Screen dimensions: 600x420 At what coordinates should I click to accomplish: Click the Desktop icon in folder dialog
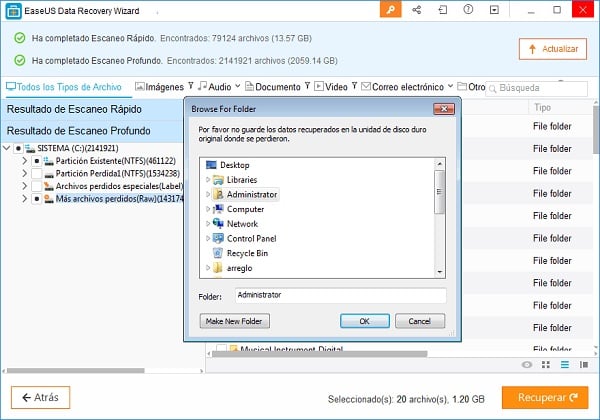pos(211,165)
